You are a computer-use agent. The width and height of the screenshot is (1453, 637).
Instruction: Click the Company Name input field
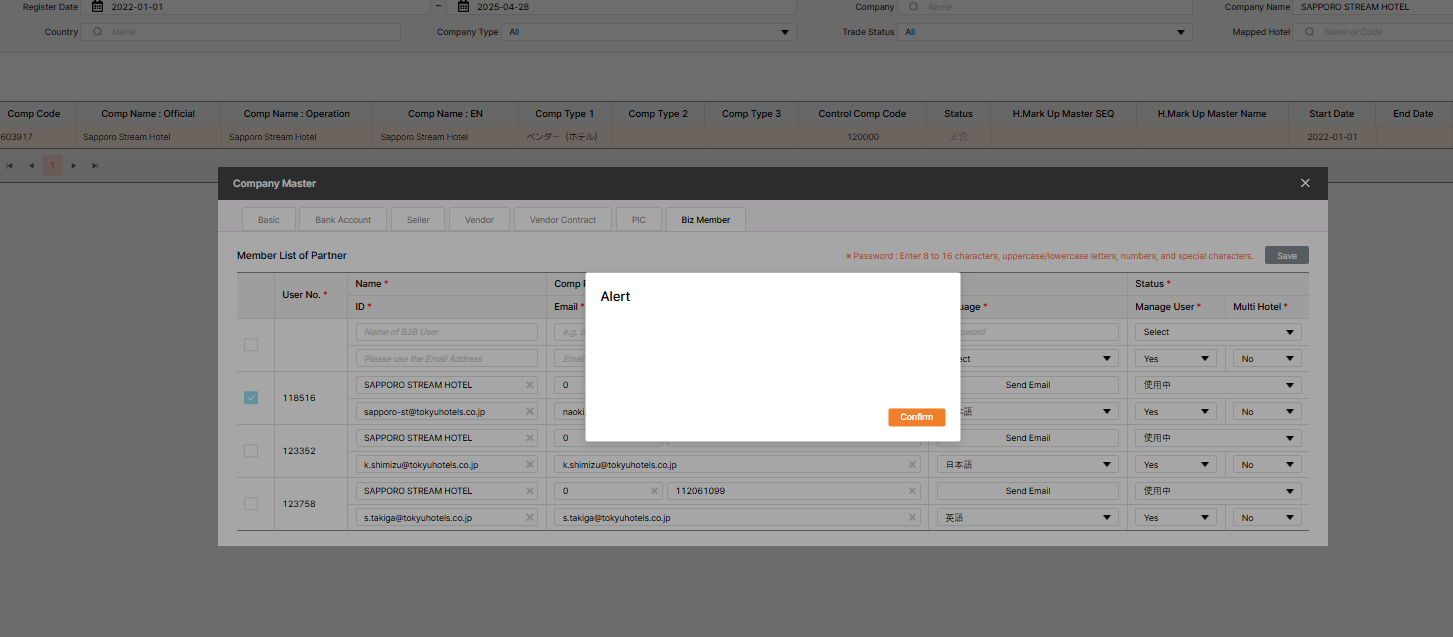coord(1372,7)
